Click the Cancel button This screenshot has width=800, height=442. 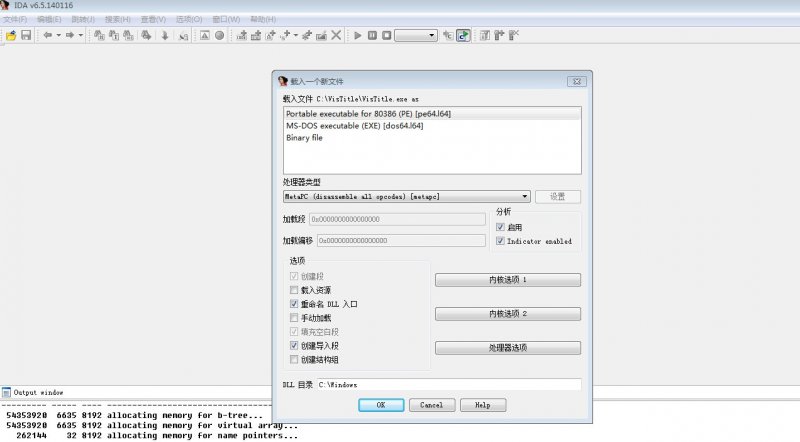[x=432, y=405]
